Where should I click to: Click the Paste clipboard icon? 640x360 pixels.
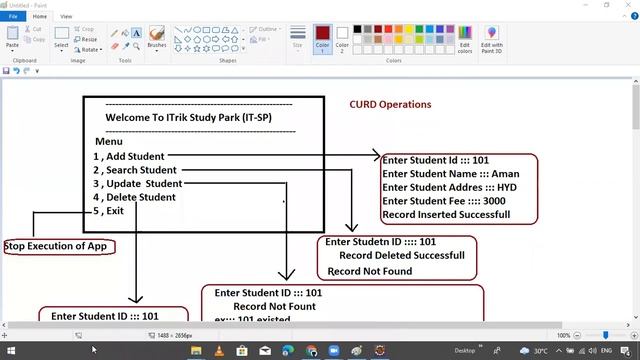pyautogui.click(x=12, y=33)
